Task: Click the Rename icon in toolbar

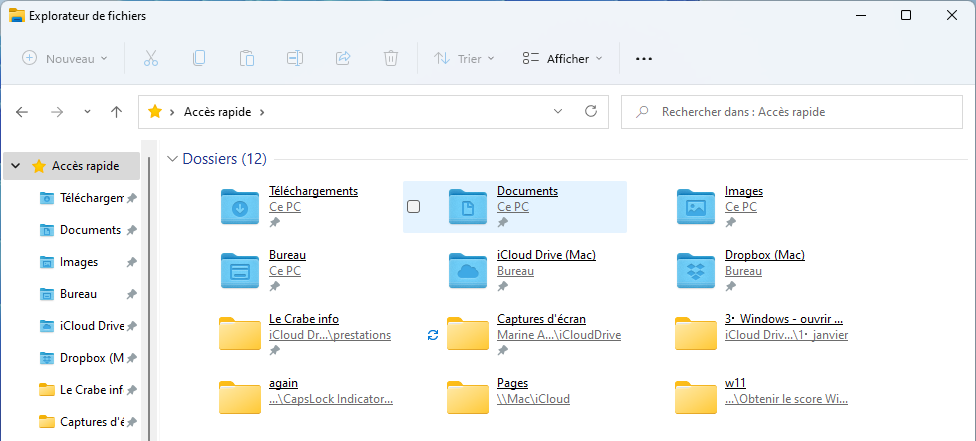Action: click(x=294, y=59)
